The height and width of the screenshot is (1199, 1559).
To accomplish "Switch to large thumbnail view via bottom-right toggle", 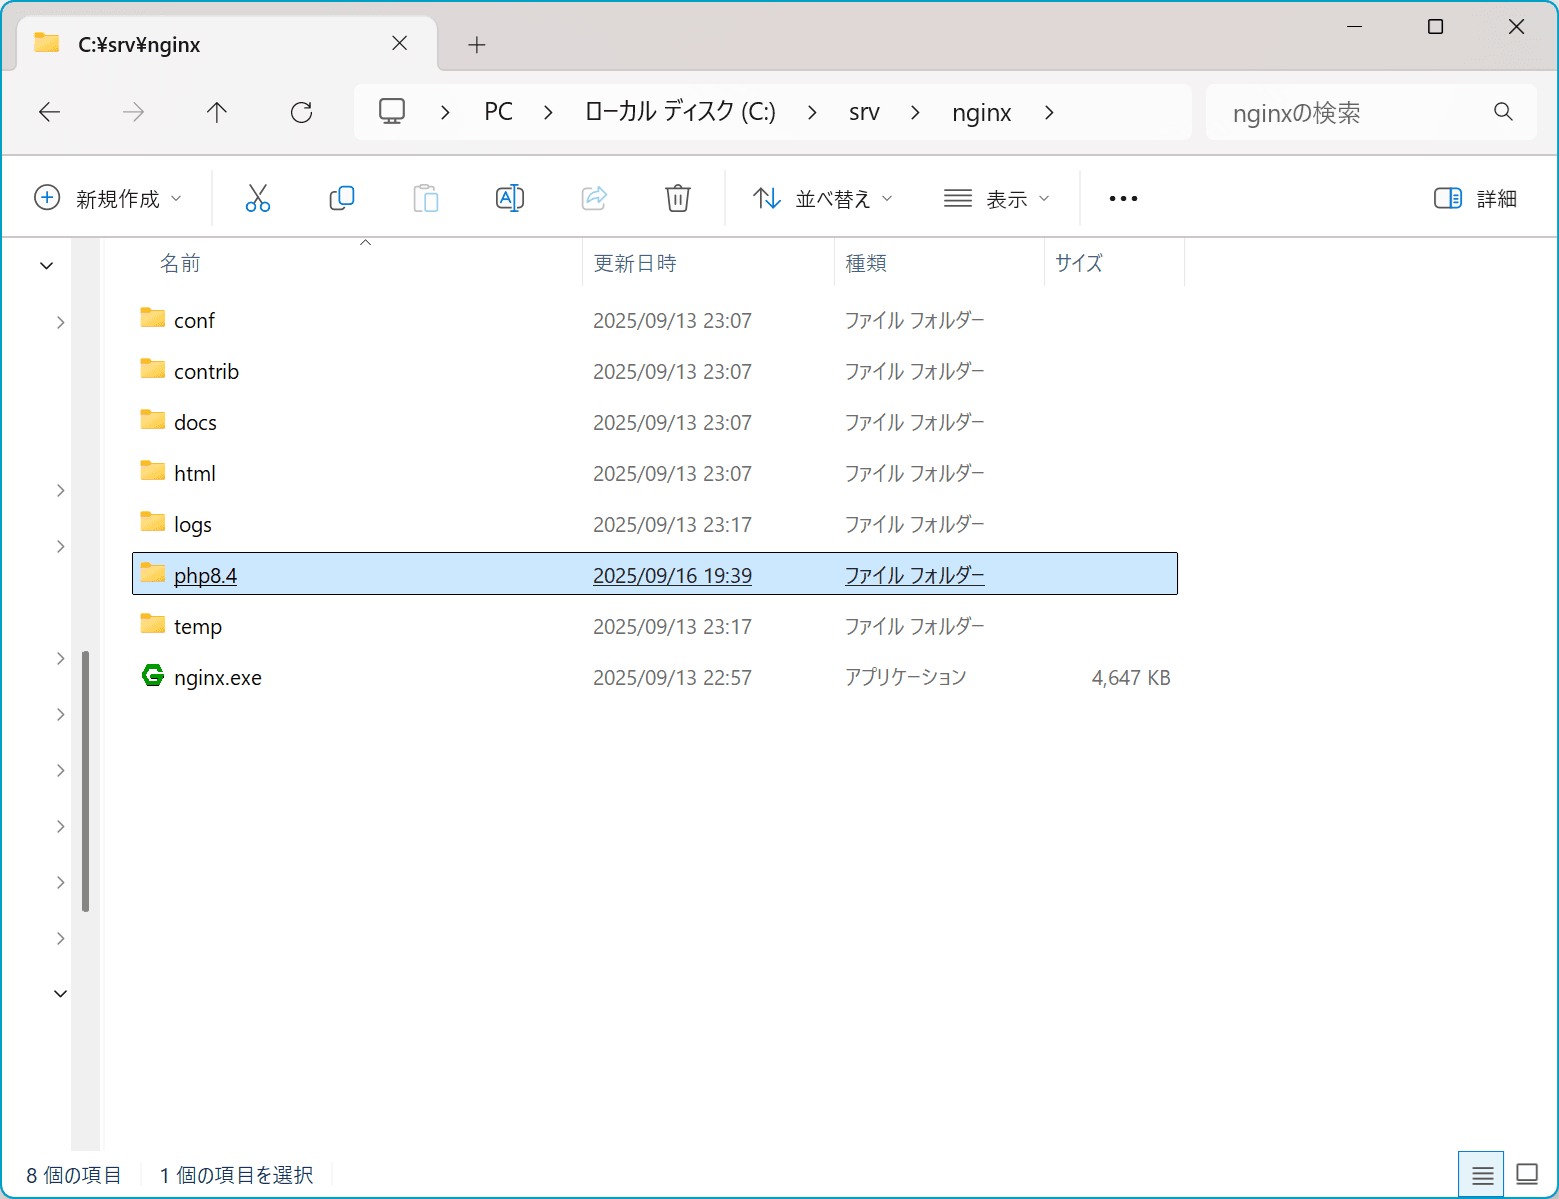I will coord(1526,1174).
